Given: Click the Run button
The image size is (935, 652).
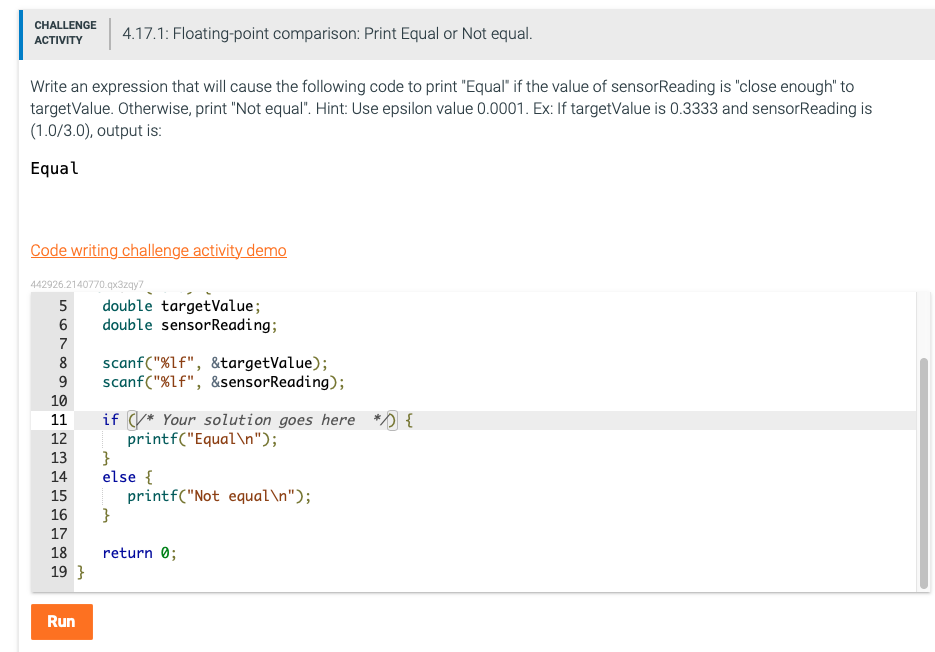Looking at the screenshot, I should pyautogui.click(x=61, y=621).
